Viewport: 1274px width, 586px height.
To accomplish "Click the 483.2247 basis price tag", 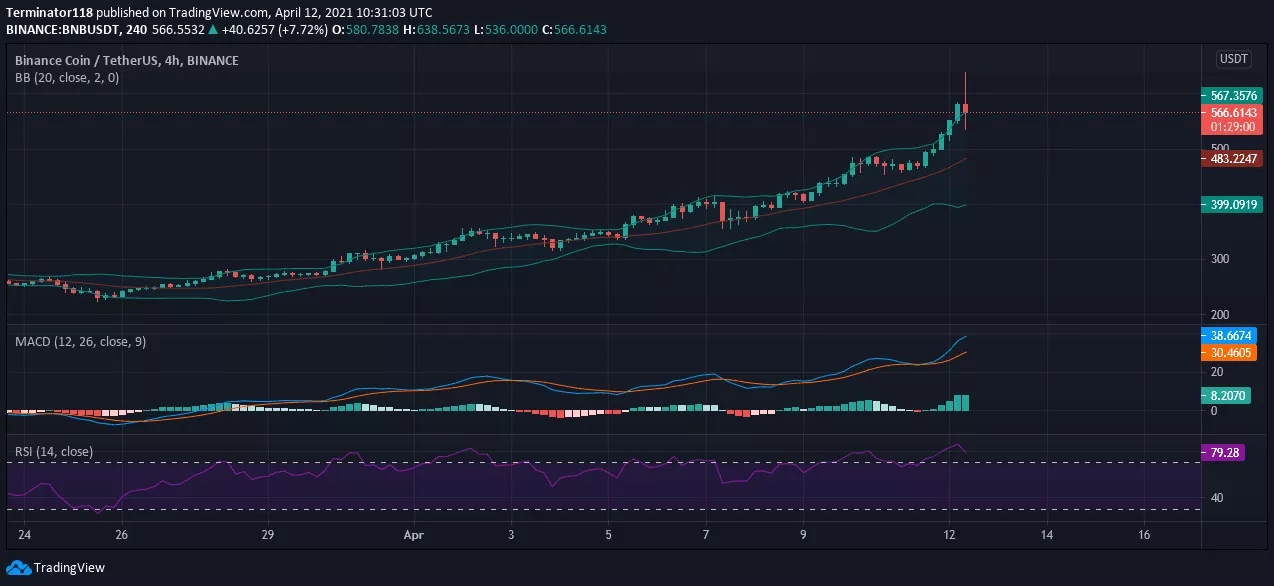I will (x=1230, y=158).
